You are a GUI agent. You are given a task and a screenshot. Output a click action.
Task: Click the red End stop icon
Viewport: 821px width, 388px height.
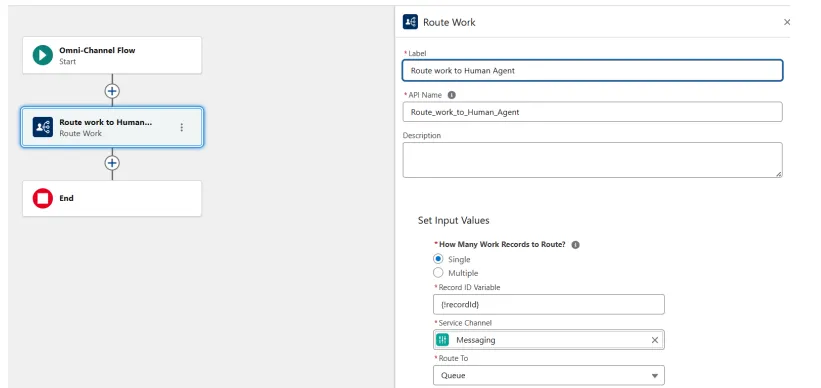tap(43, 198)
